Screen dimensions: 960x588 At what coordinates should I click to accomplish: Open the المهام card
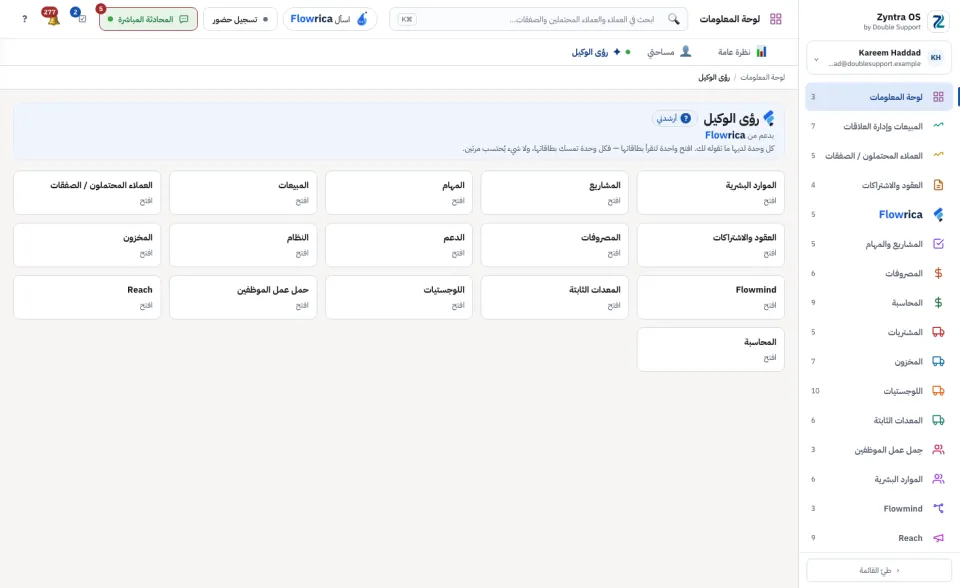pyautogui.click(x=399, y=192)
